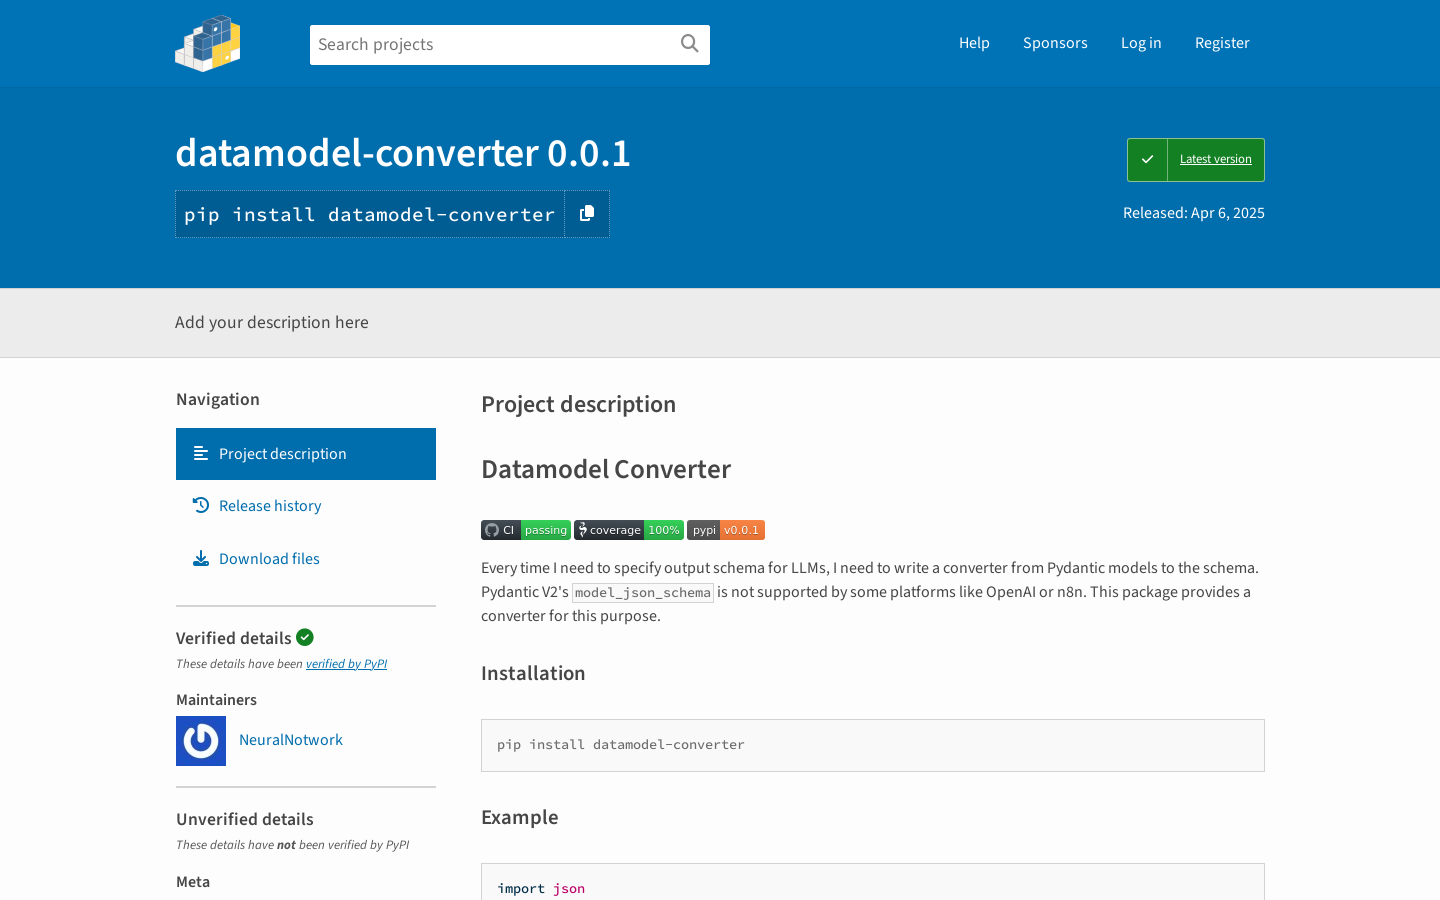The height and width of the screenshot is (900, 1440).
Task: Click the coverage 100% badge
Action: click(629, 530)
